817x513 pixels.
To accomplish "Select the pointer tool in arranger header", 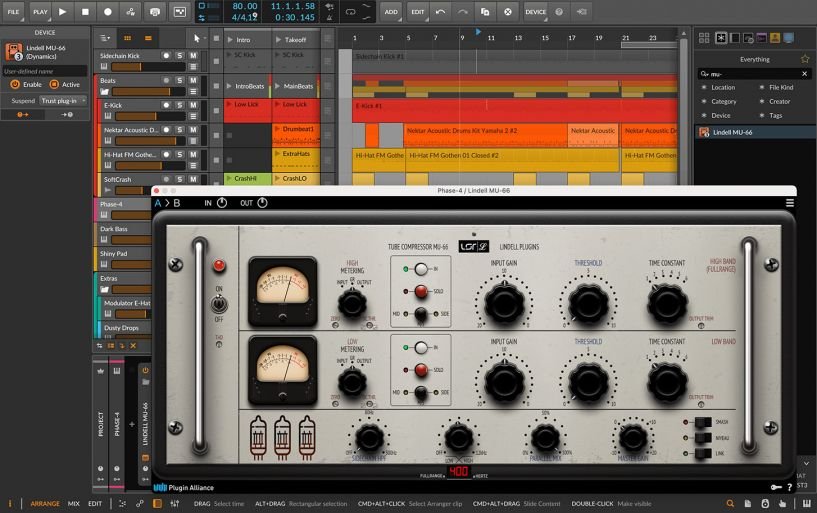I will pos(197,38).
